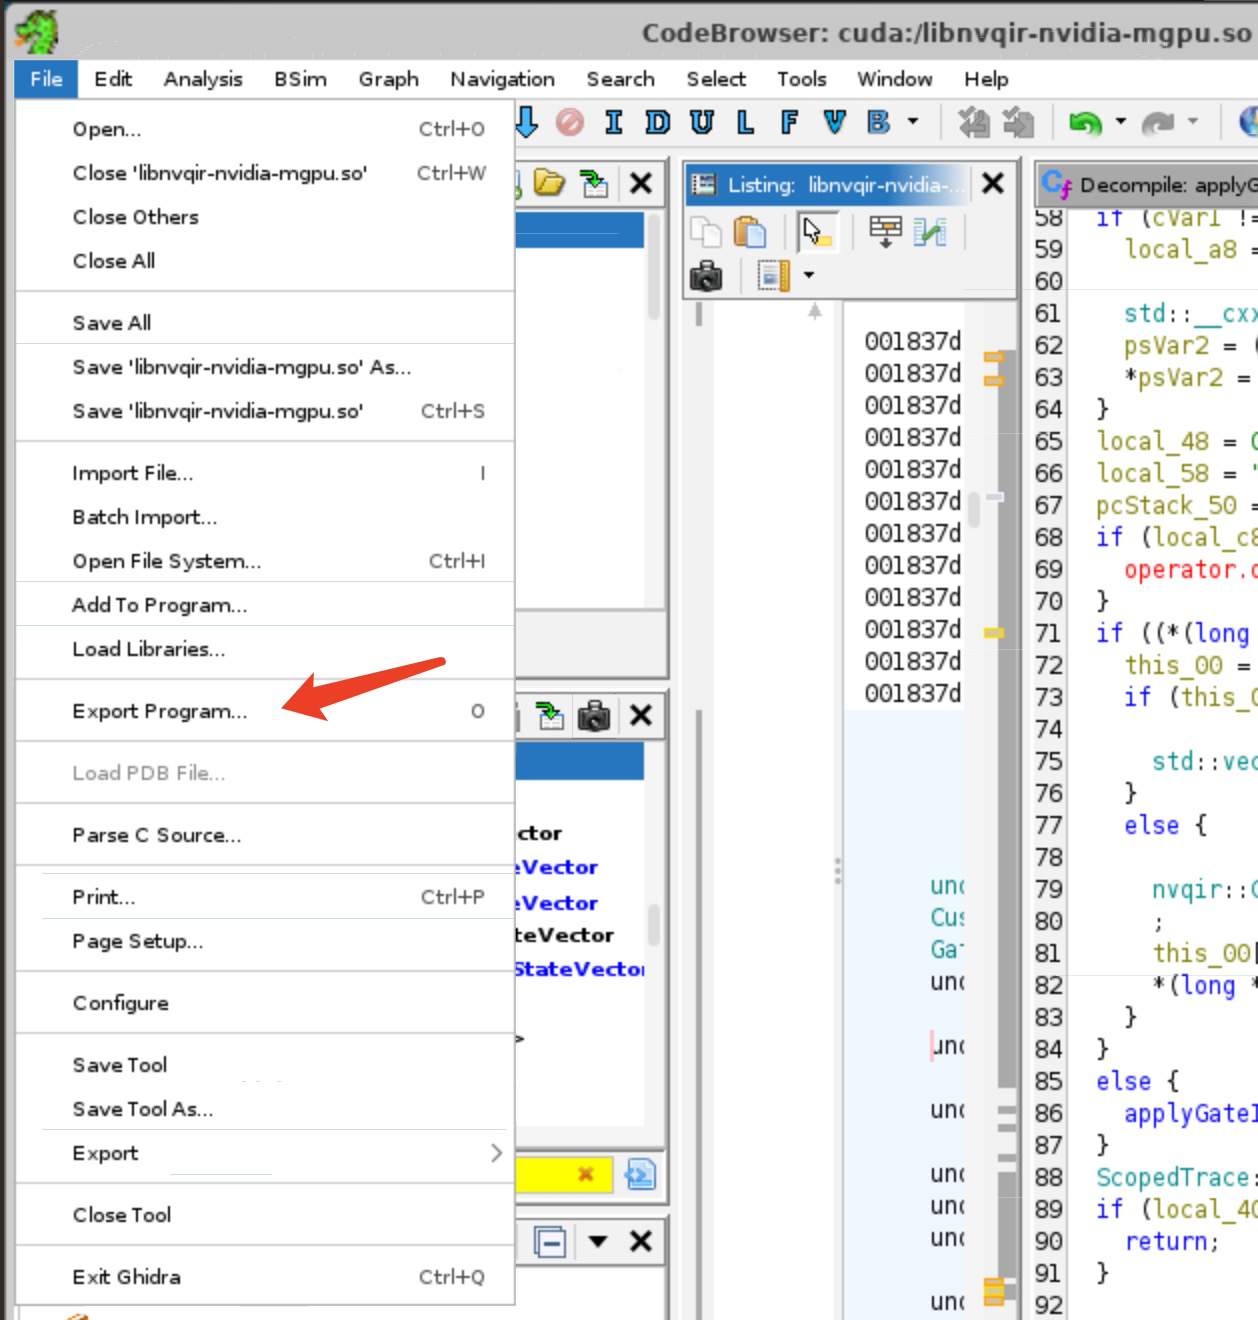The image size is (1258, 1320).
Task: Open the bookmark type dropdown arrow
Action: 912,122
